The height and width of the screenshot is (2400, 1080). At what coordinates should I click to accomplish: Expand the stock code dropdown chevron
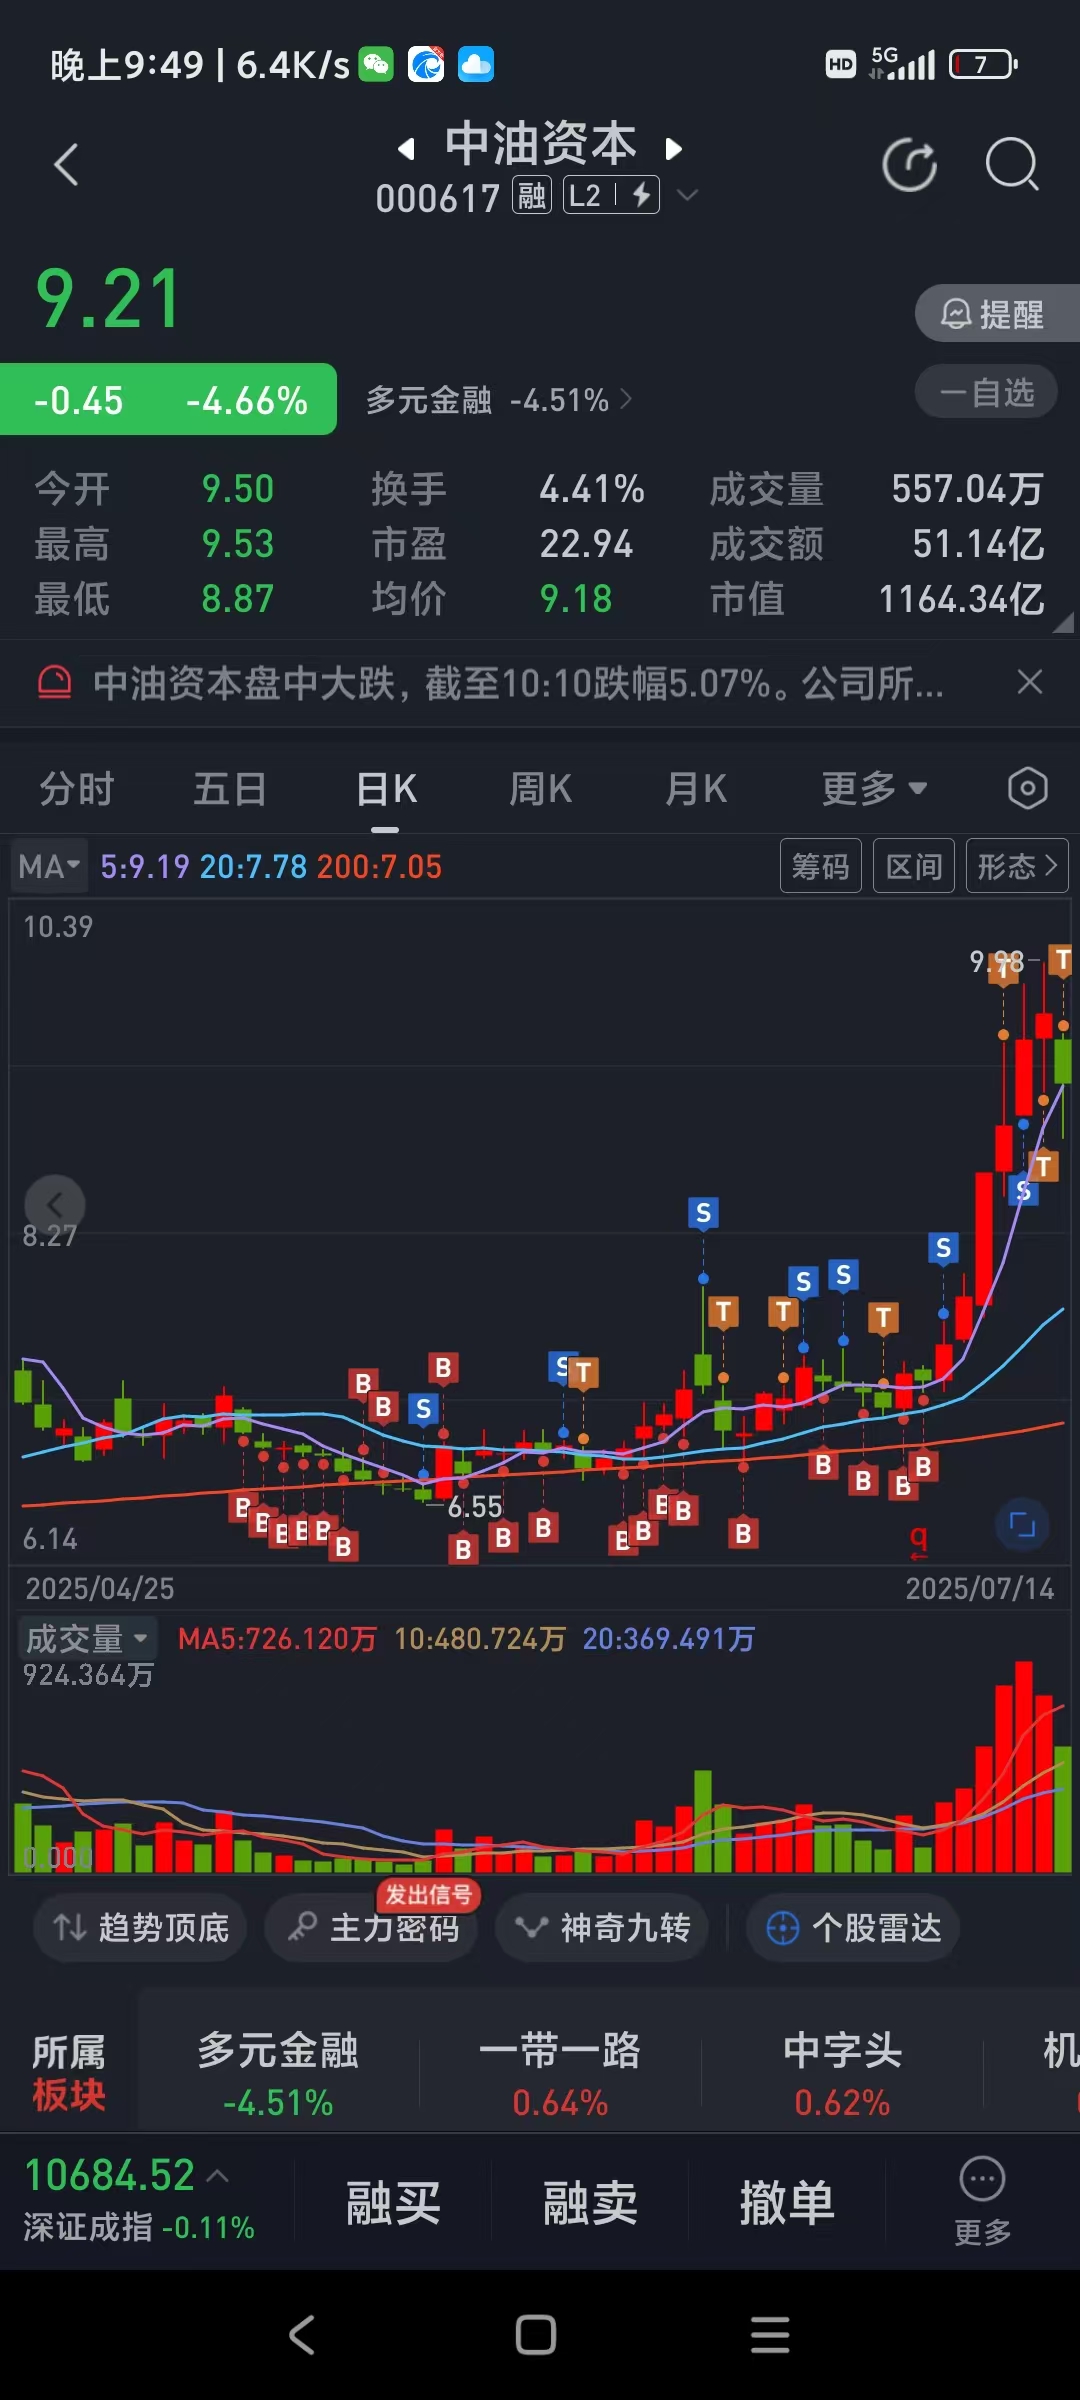point(687,195)
